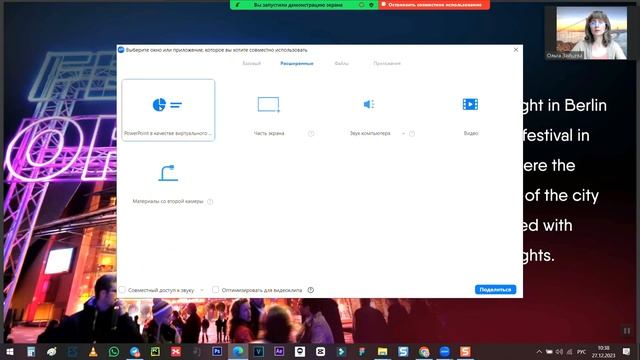640x360 pixels.
Task: Switch input language 'РУС' in tray
Action: pos(581,351)
